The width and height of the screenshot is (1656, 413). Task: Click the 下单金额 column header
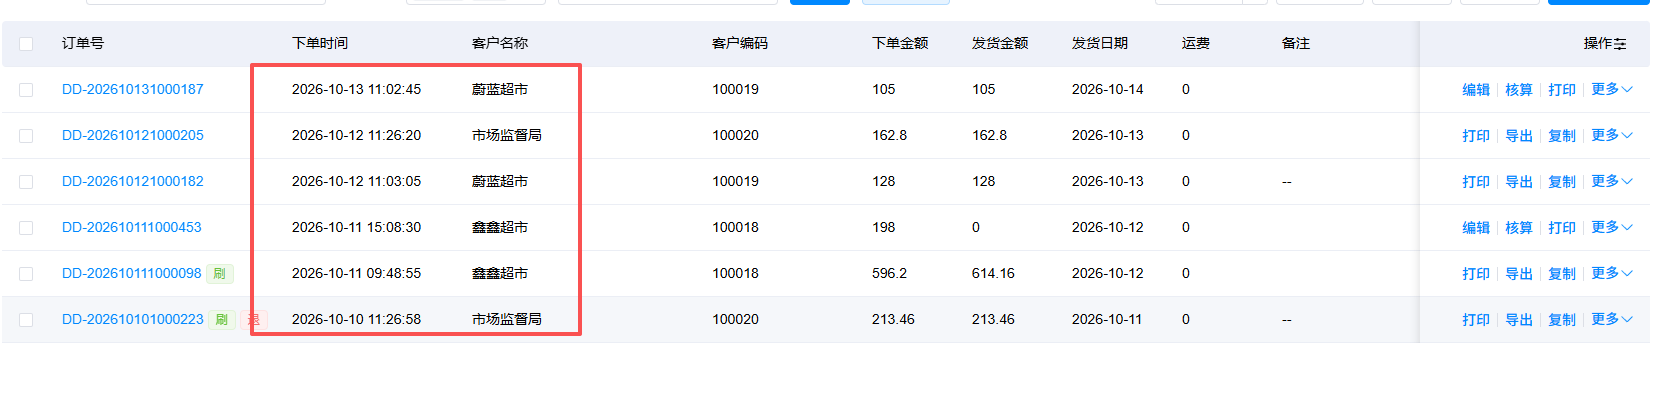coord(900,43)
